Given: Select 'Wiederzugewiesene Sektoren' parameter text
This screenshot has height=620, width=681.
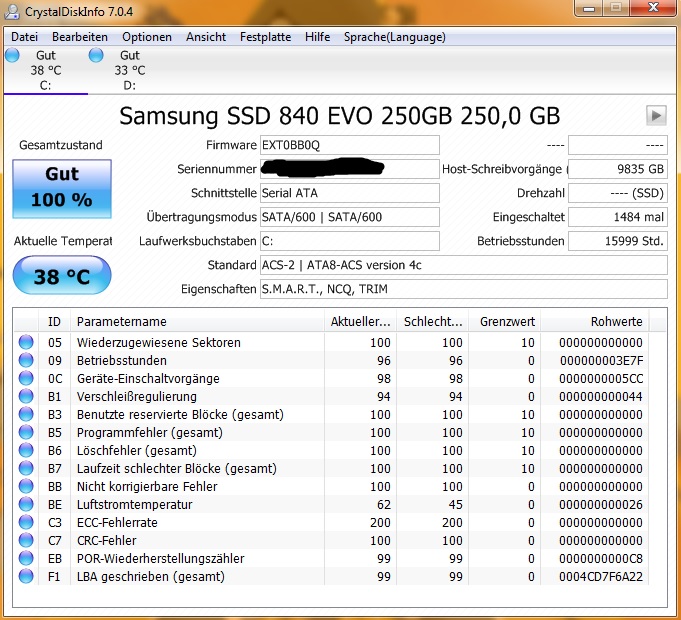Looking at the screenshot, I should [159, 343].
